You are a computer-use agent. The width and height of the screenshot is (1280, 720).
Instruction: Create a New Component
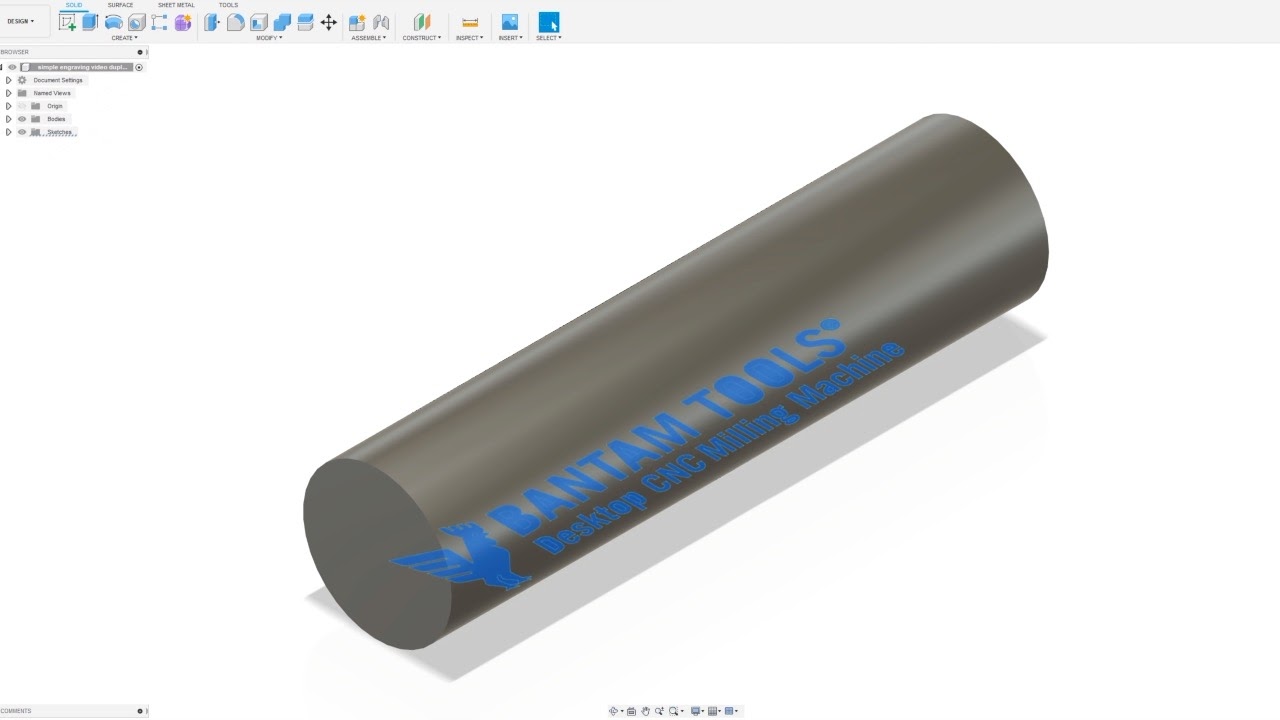(x=357, y=22)
